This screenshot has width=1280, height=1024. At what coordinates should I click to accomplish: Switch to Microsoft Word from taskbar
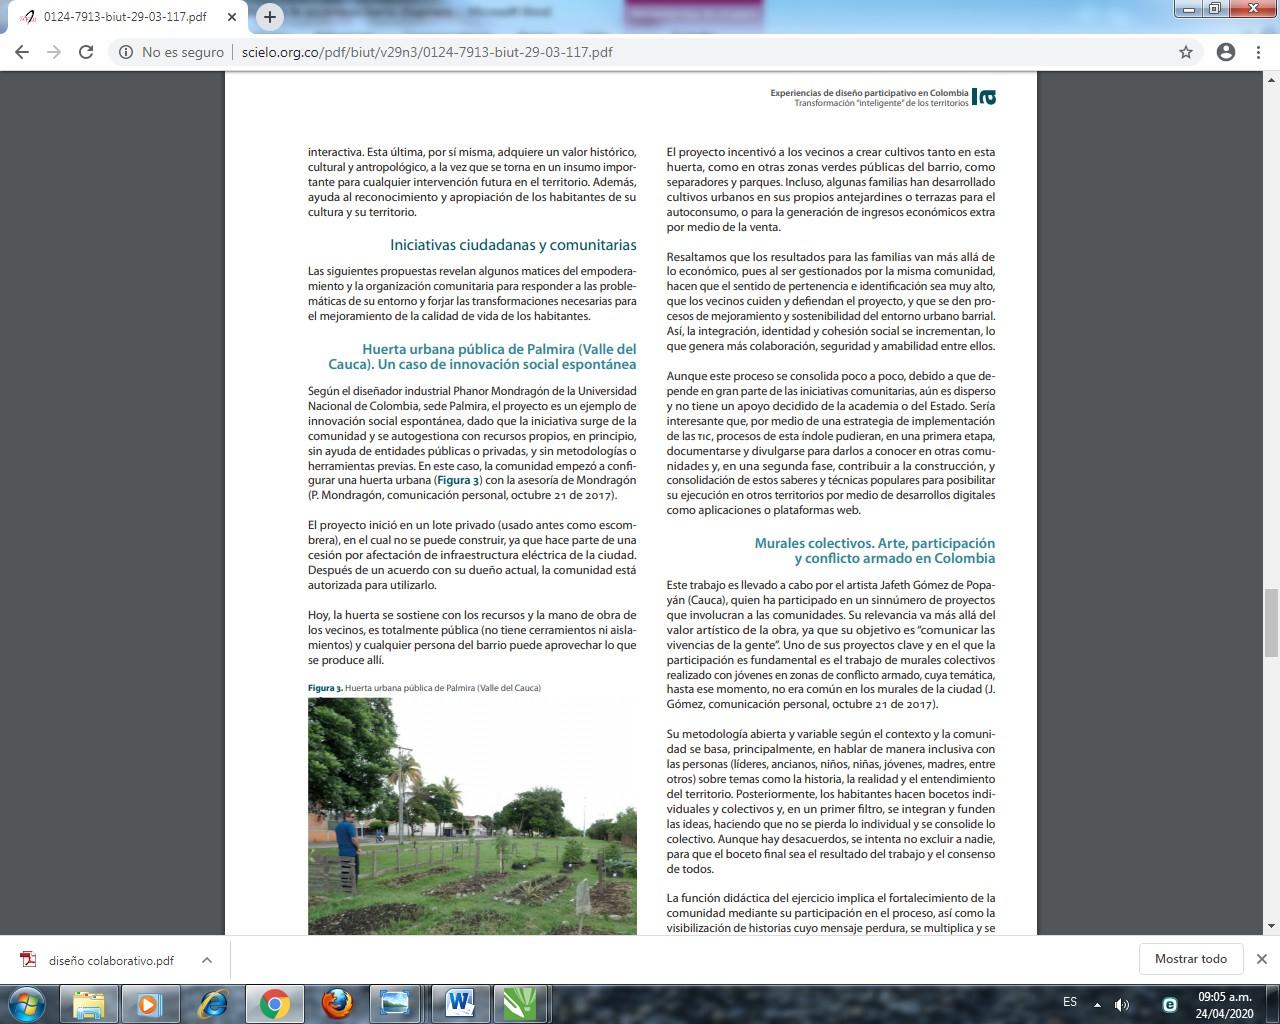[461, 1003]
